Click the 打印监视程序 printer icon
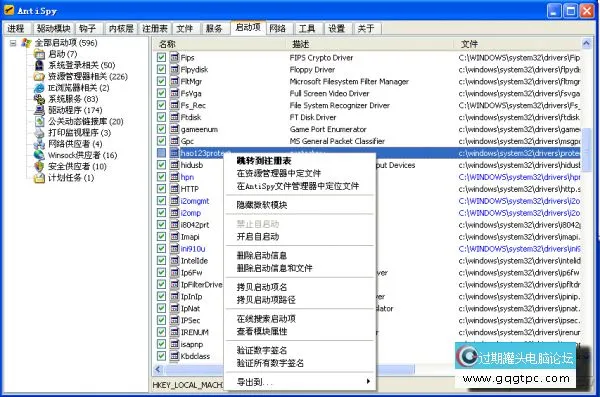 point(39,133)
